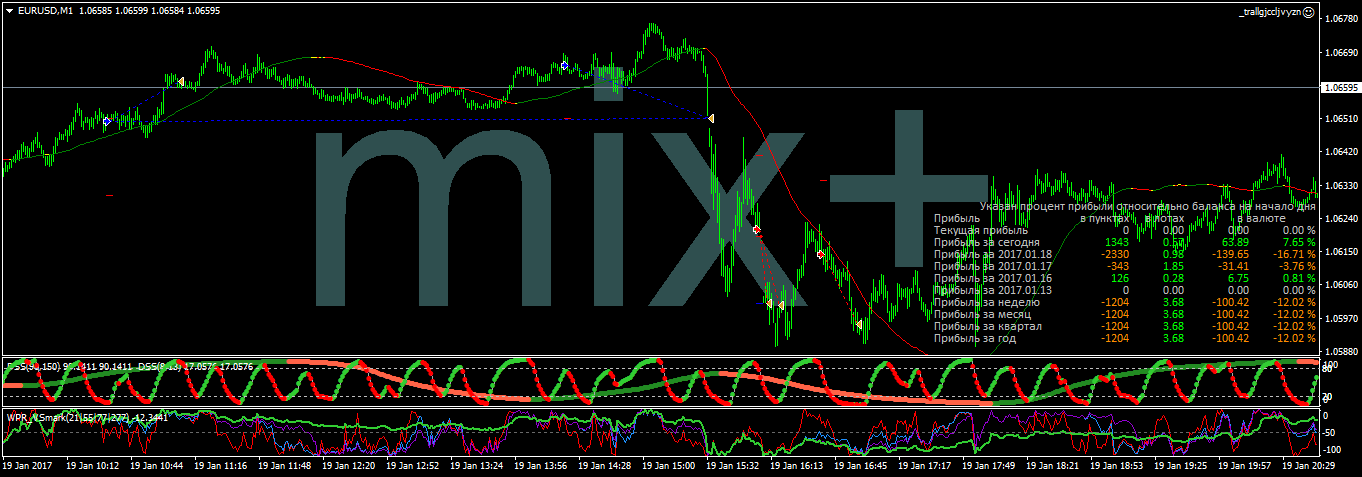1362x477 pixels.
Task: Click the '19 Jan 2017' time axis label
Action: pyautogui.click(x=28, y=466)
